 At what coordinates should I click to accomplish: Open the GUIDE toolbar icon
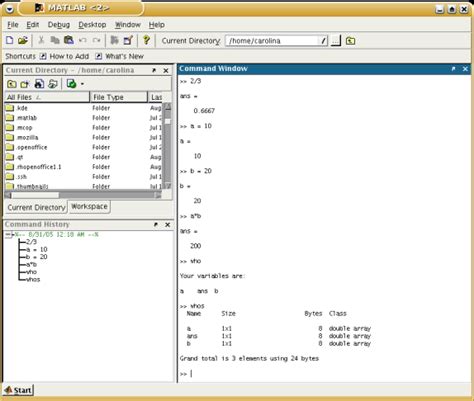point(128,41)
